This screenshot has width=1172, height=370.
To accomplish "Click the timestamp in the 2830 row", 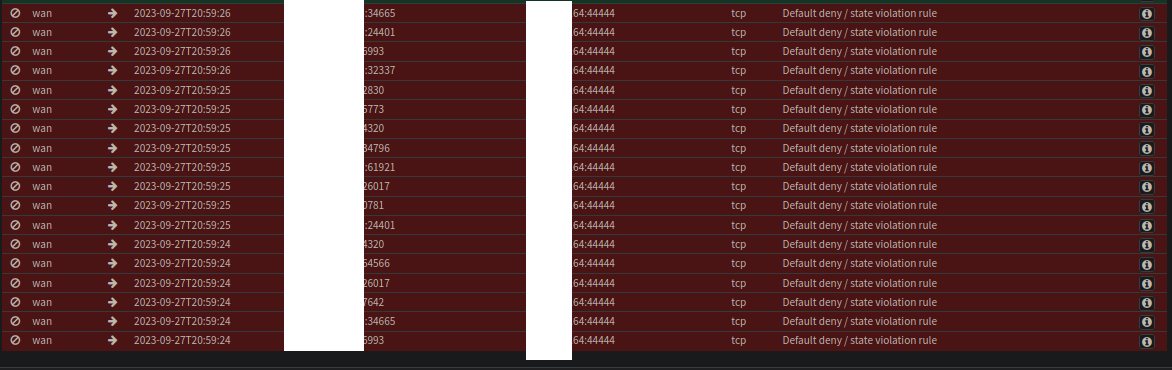I will (x=182, y=90).
